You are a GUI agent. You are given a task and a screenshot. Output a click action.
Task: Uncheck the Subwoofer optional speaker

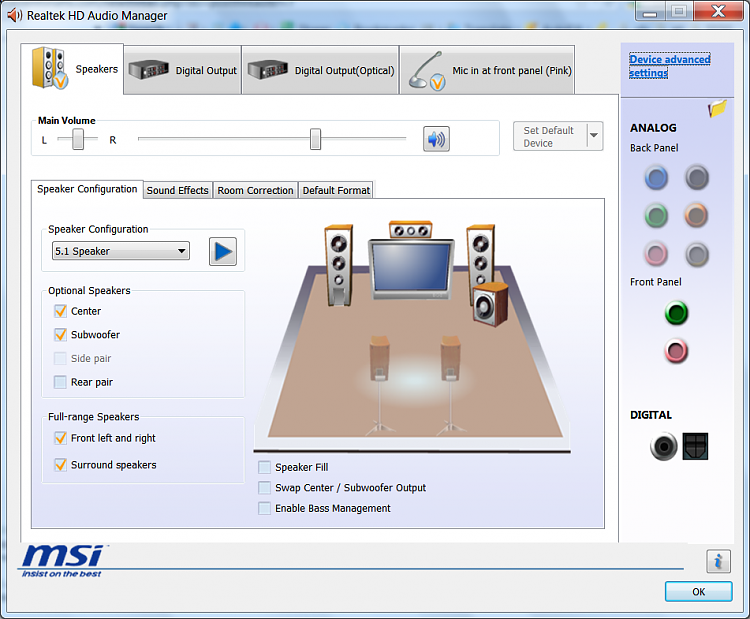point(60,335)
